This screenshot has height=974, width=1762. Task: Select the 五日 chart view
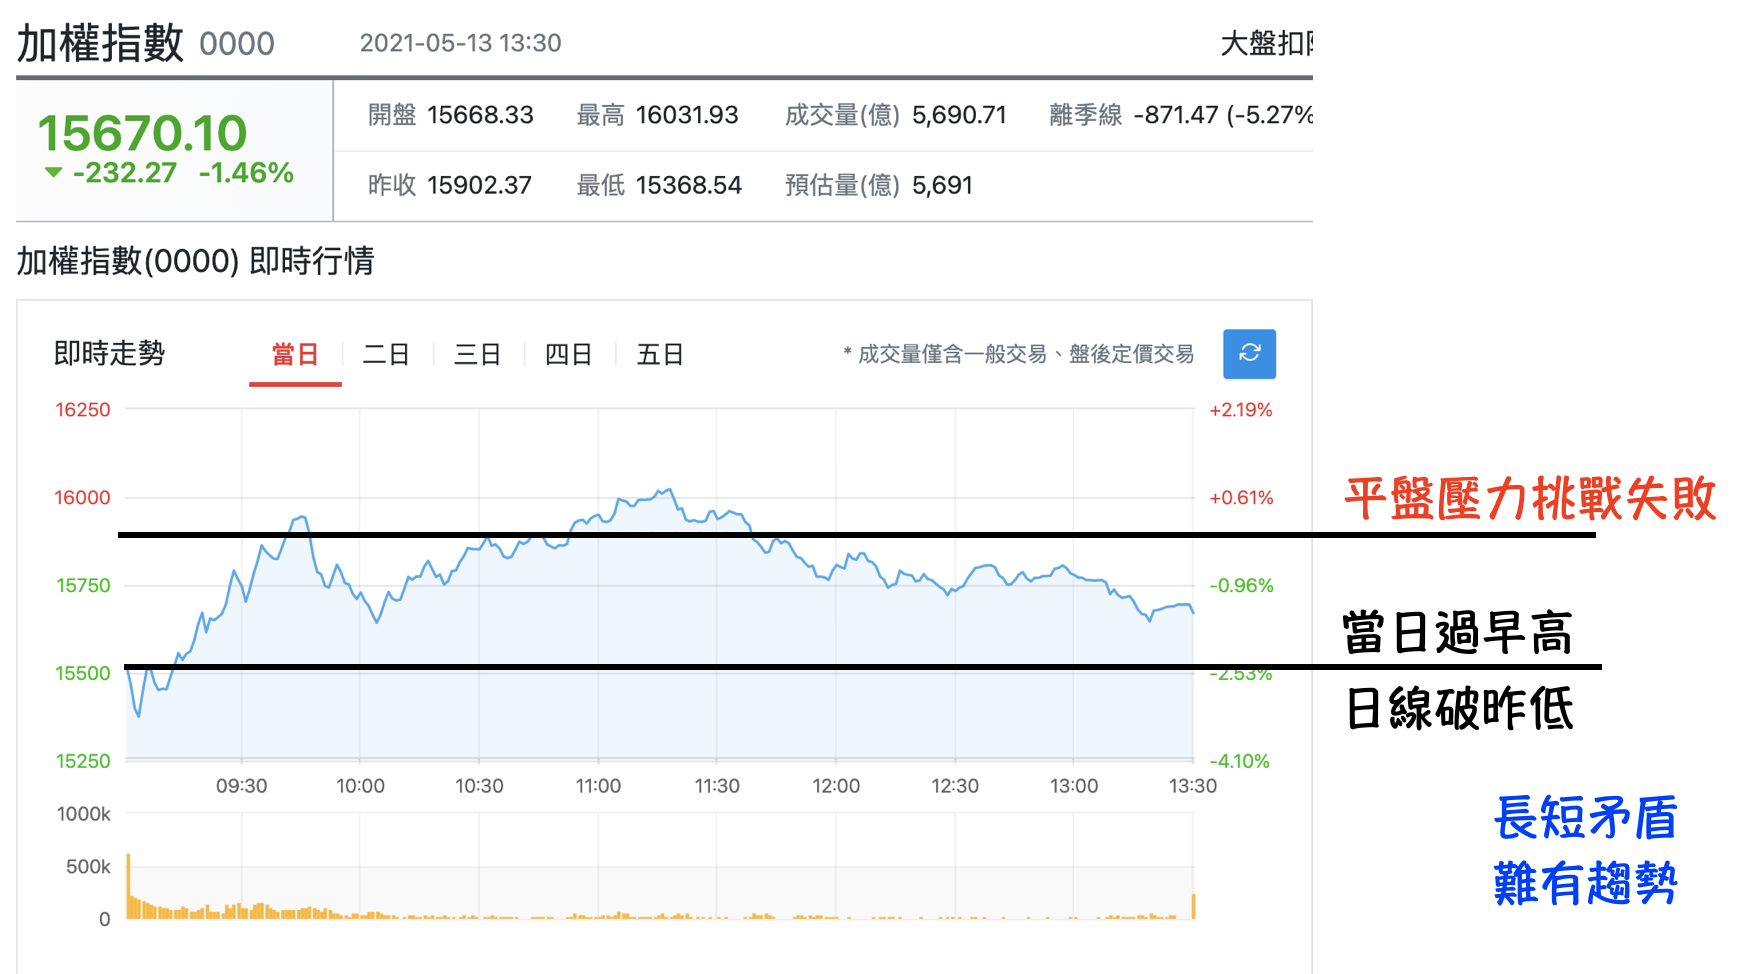pyautogui.click(x=660, y=354)
